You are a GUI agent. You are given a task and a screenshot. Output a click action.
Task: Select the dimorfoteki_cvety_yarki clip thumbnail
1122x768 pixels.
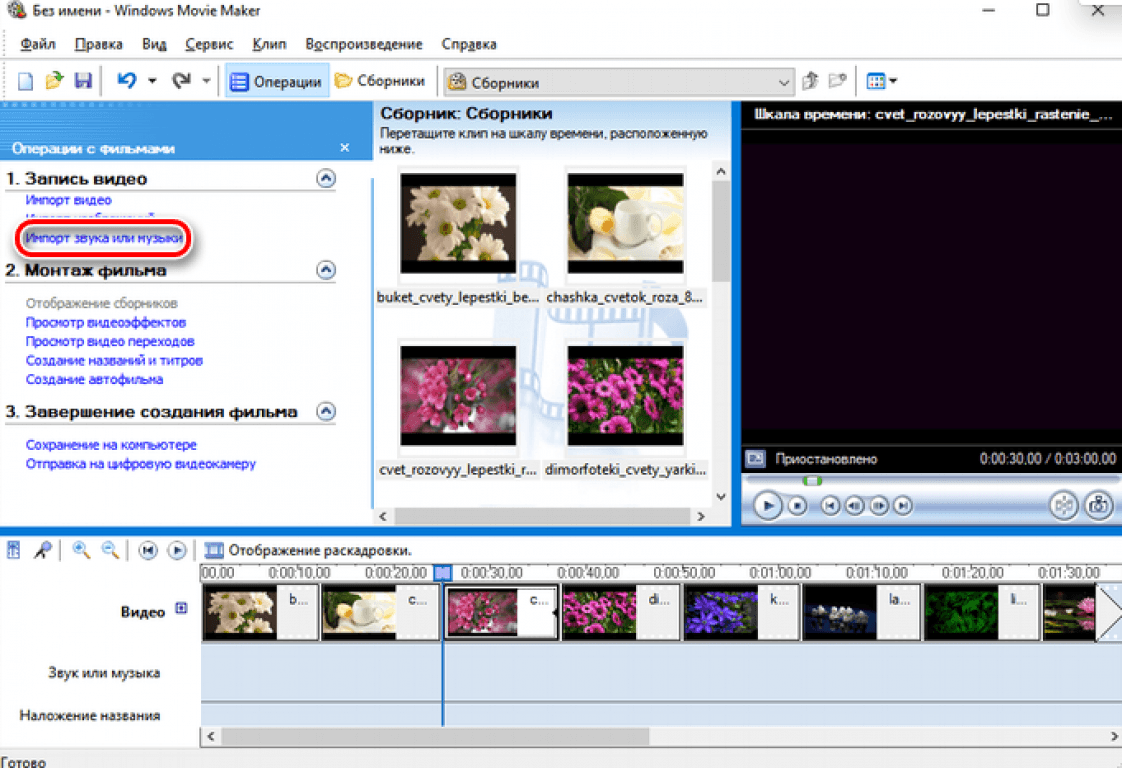coord(625,396)
